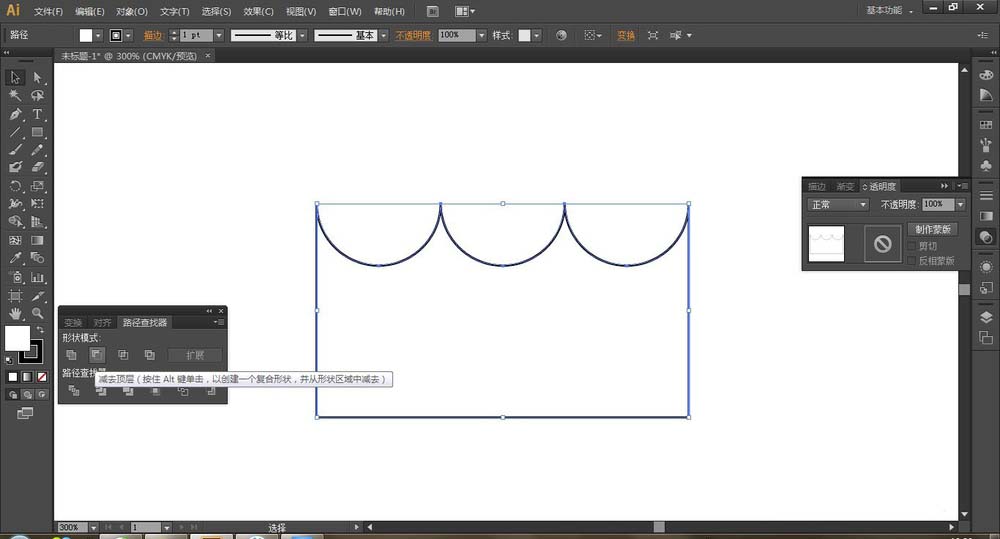This screenshot has width=1000, height=539.
Task: Click the 变换 link in control bar
Action: point(625,35)
